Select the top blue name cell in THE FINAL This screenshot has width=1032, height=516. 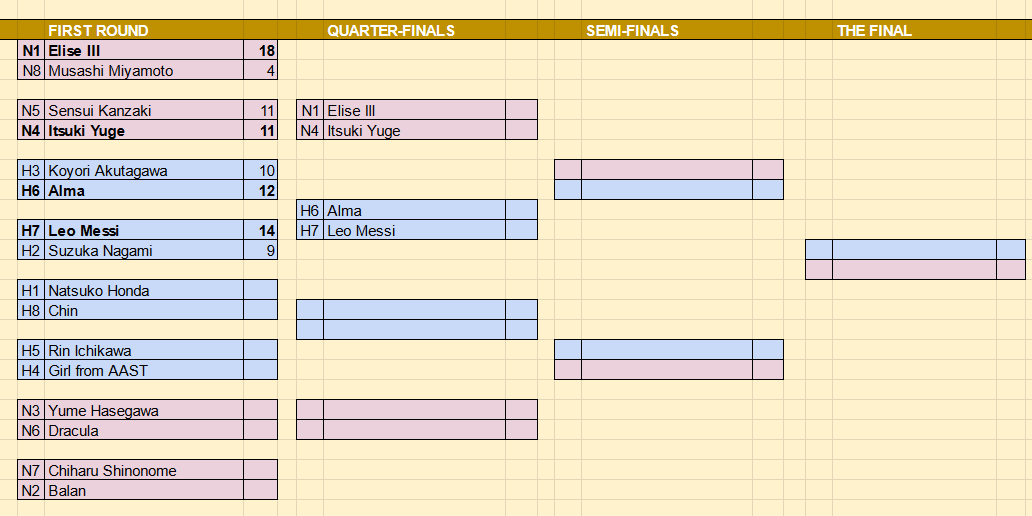pyautogui.click(x=914, y=250)
